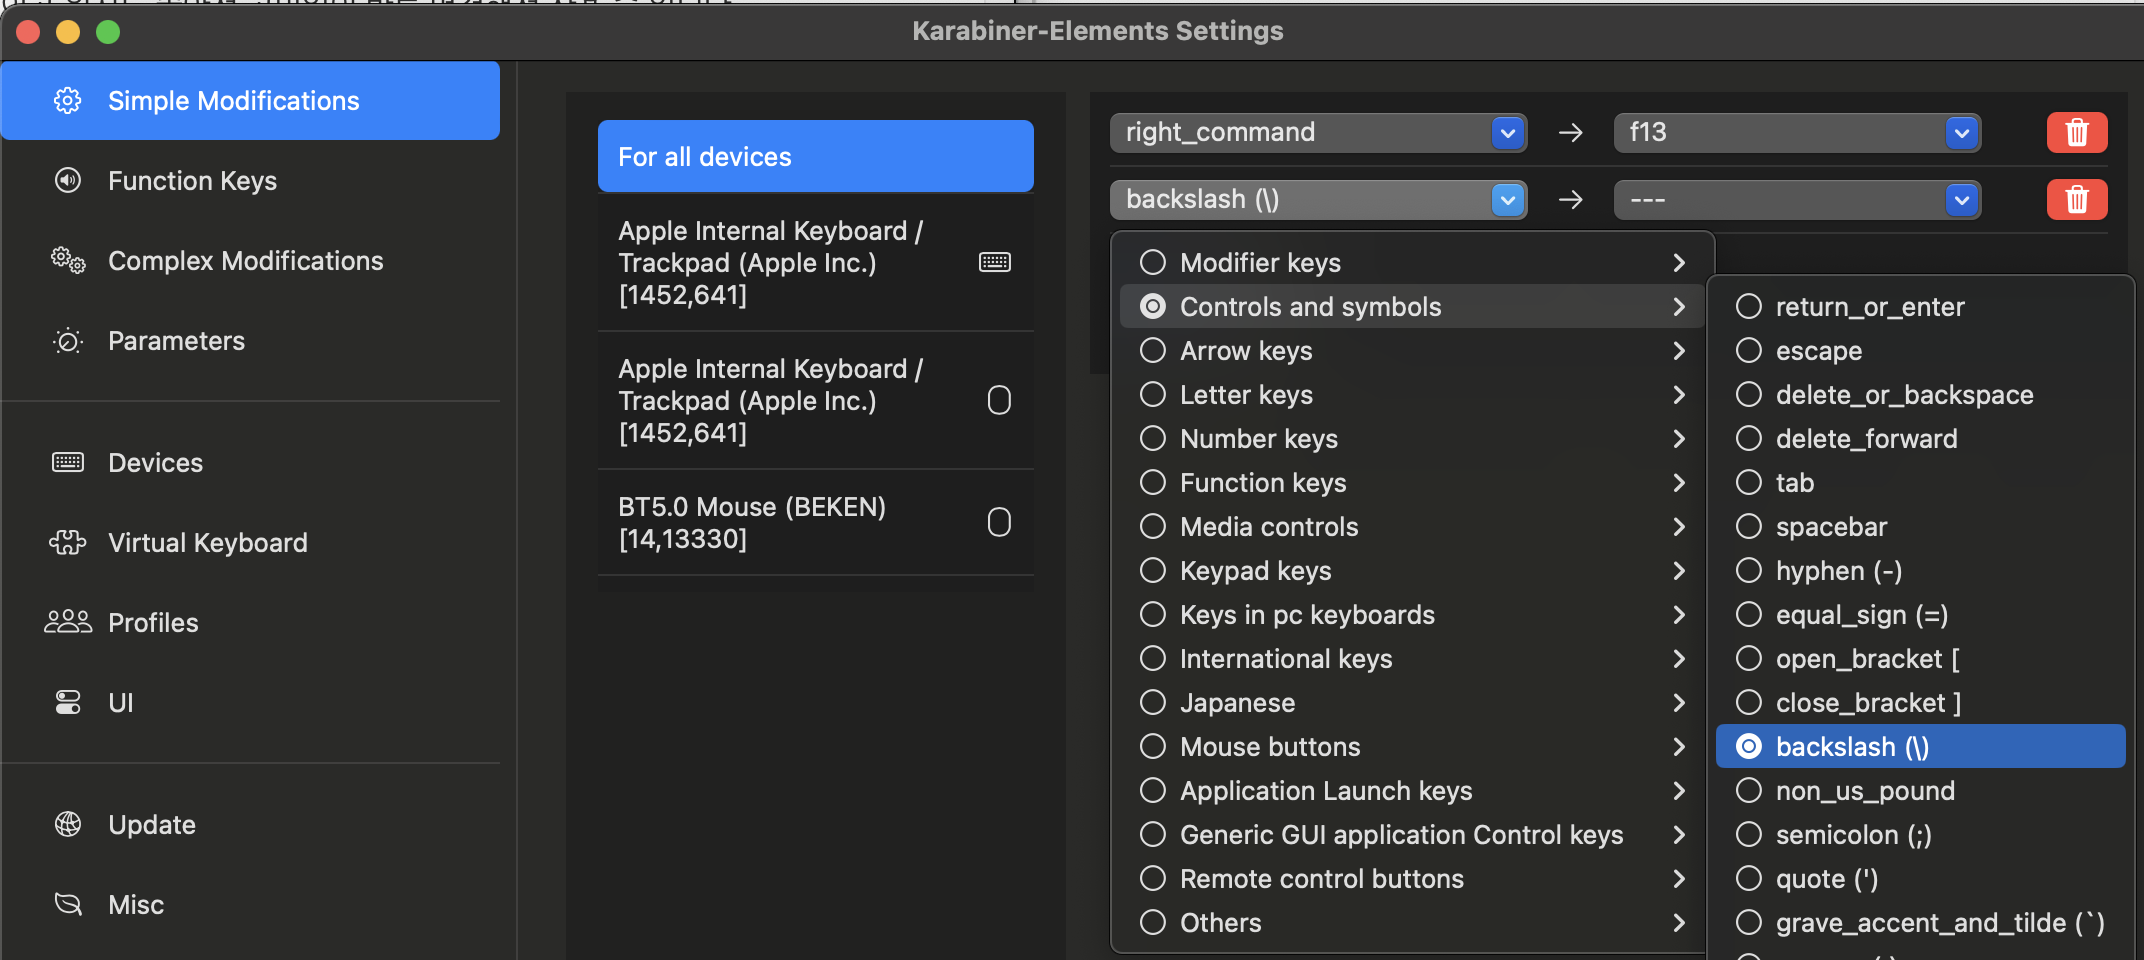This screenshot has height=960, width=2144.
Task: Click the Devices keyboard icon in sidebar
Action: point(67,462)
